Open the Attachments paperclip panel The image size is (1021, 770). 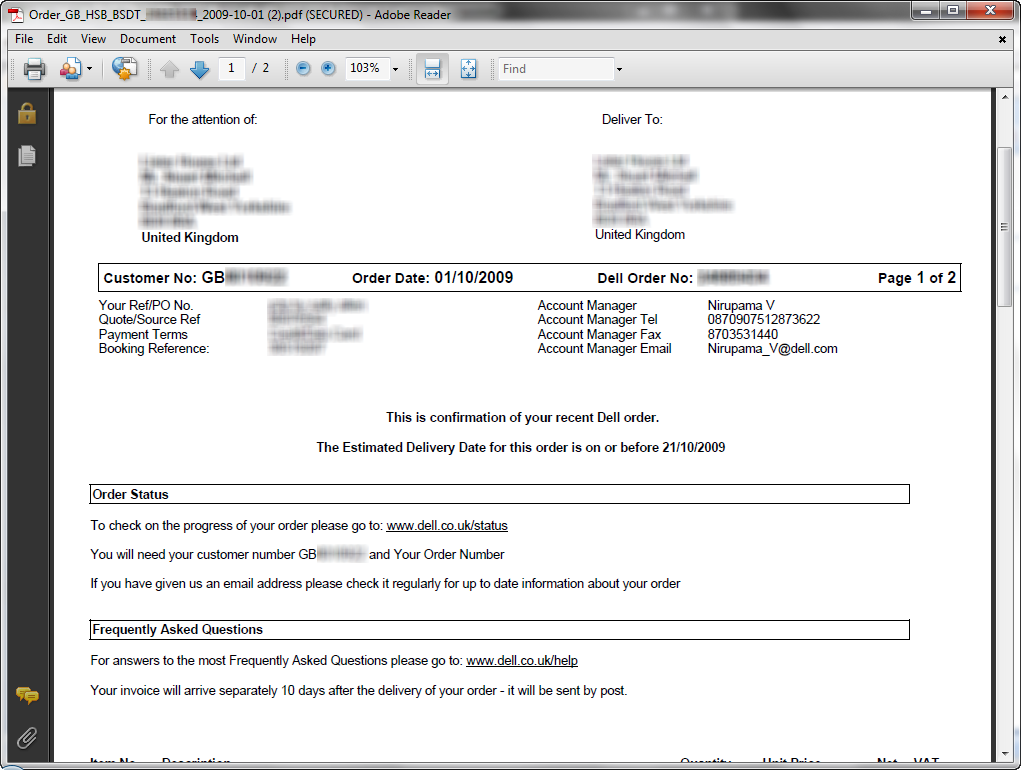click(27, 737)
